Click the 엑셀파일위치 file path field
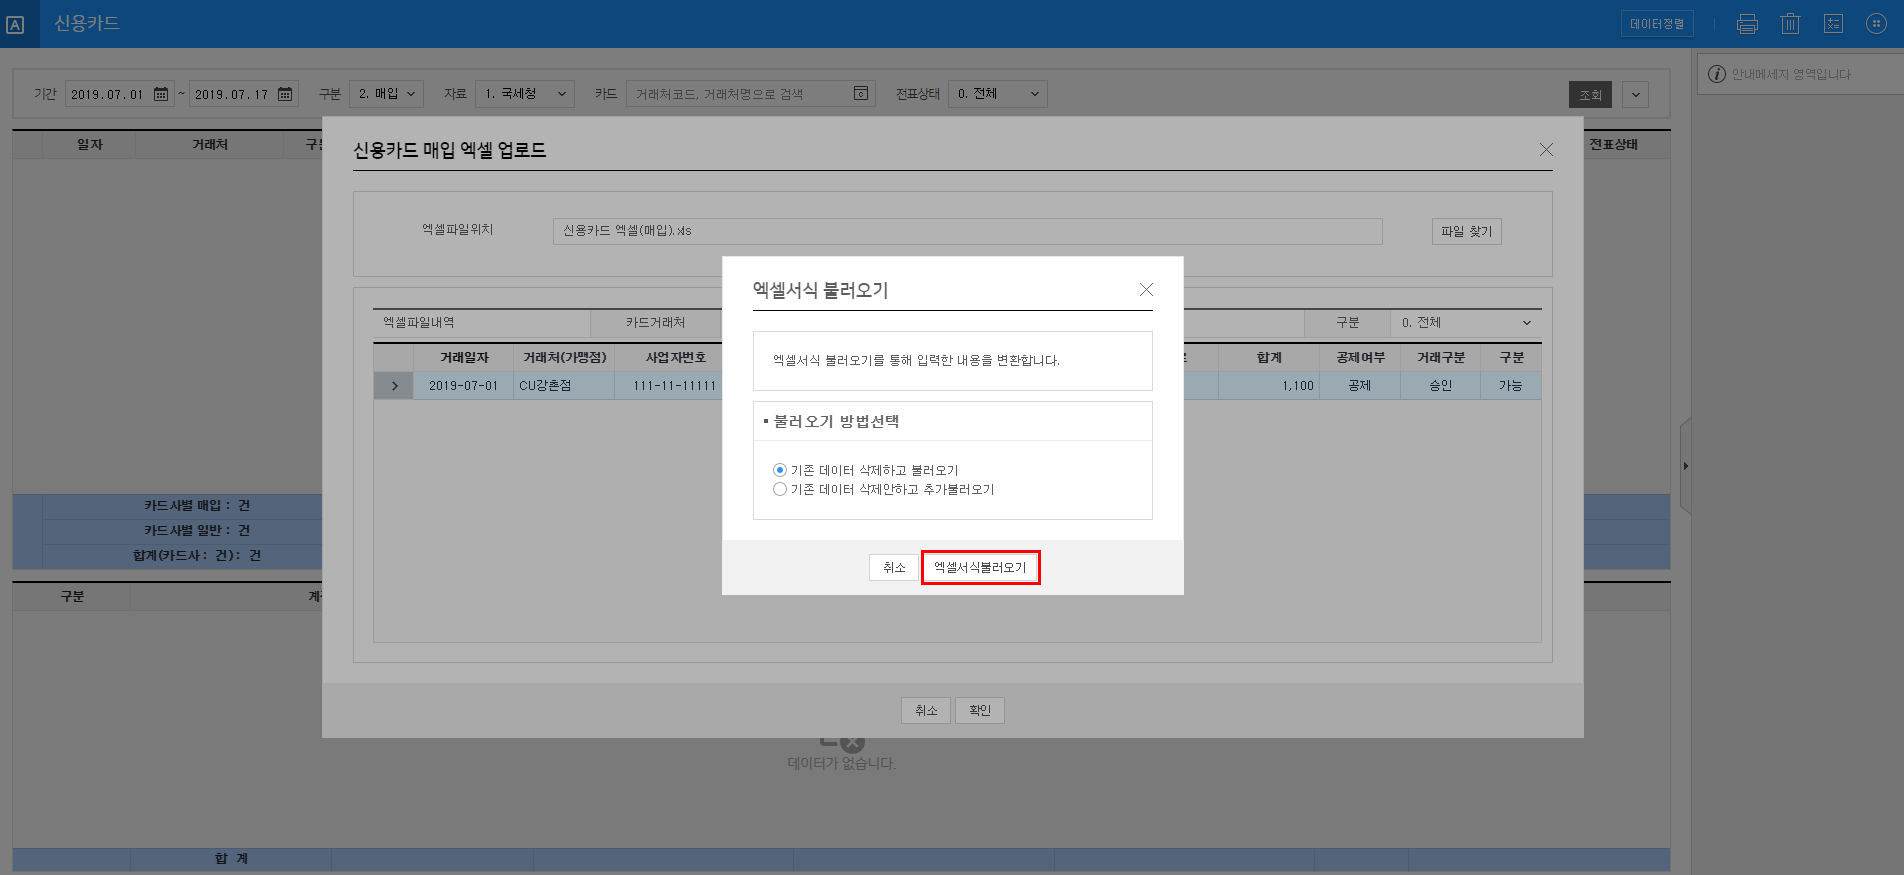The width and height of the screenshot is (1904, 875). point(967,231)
